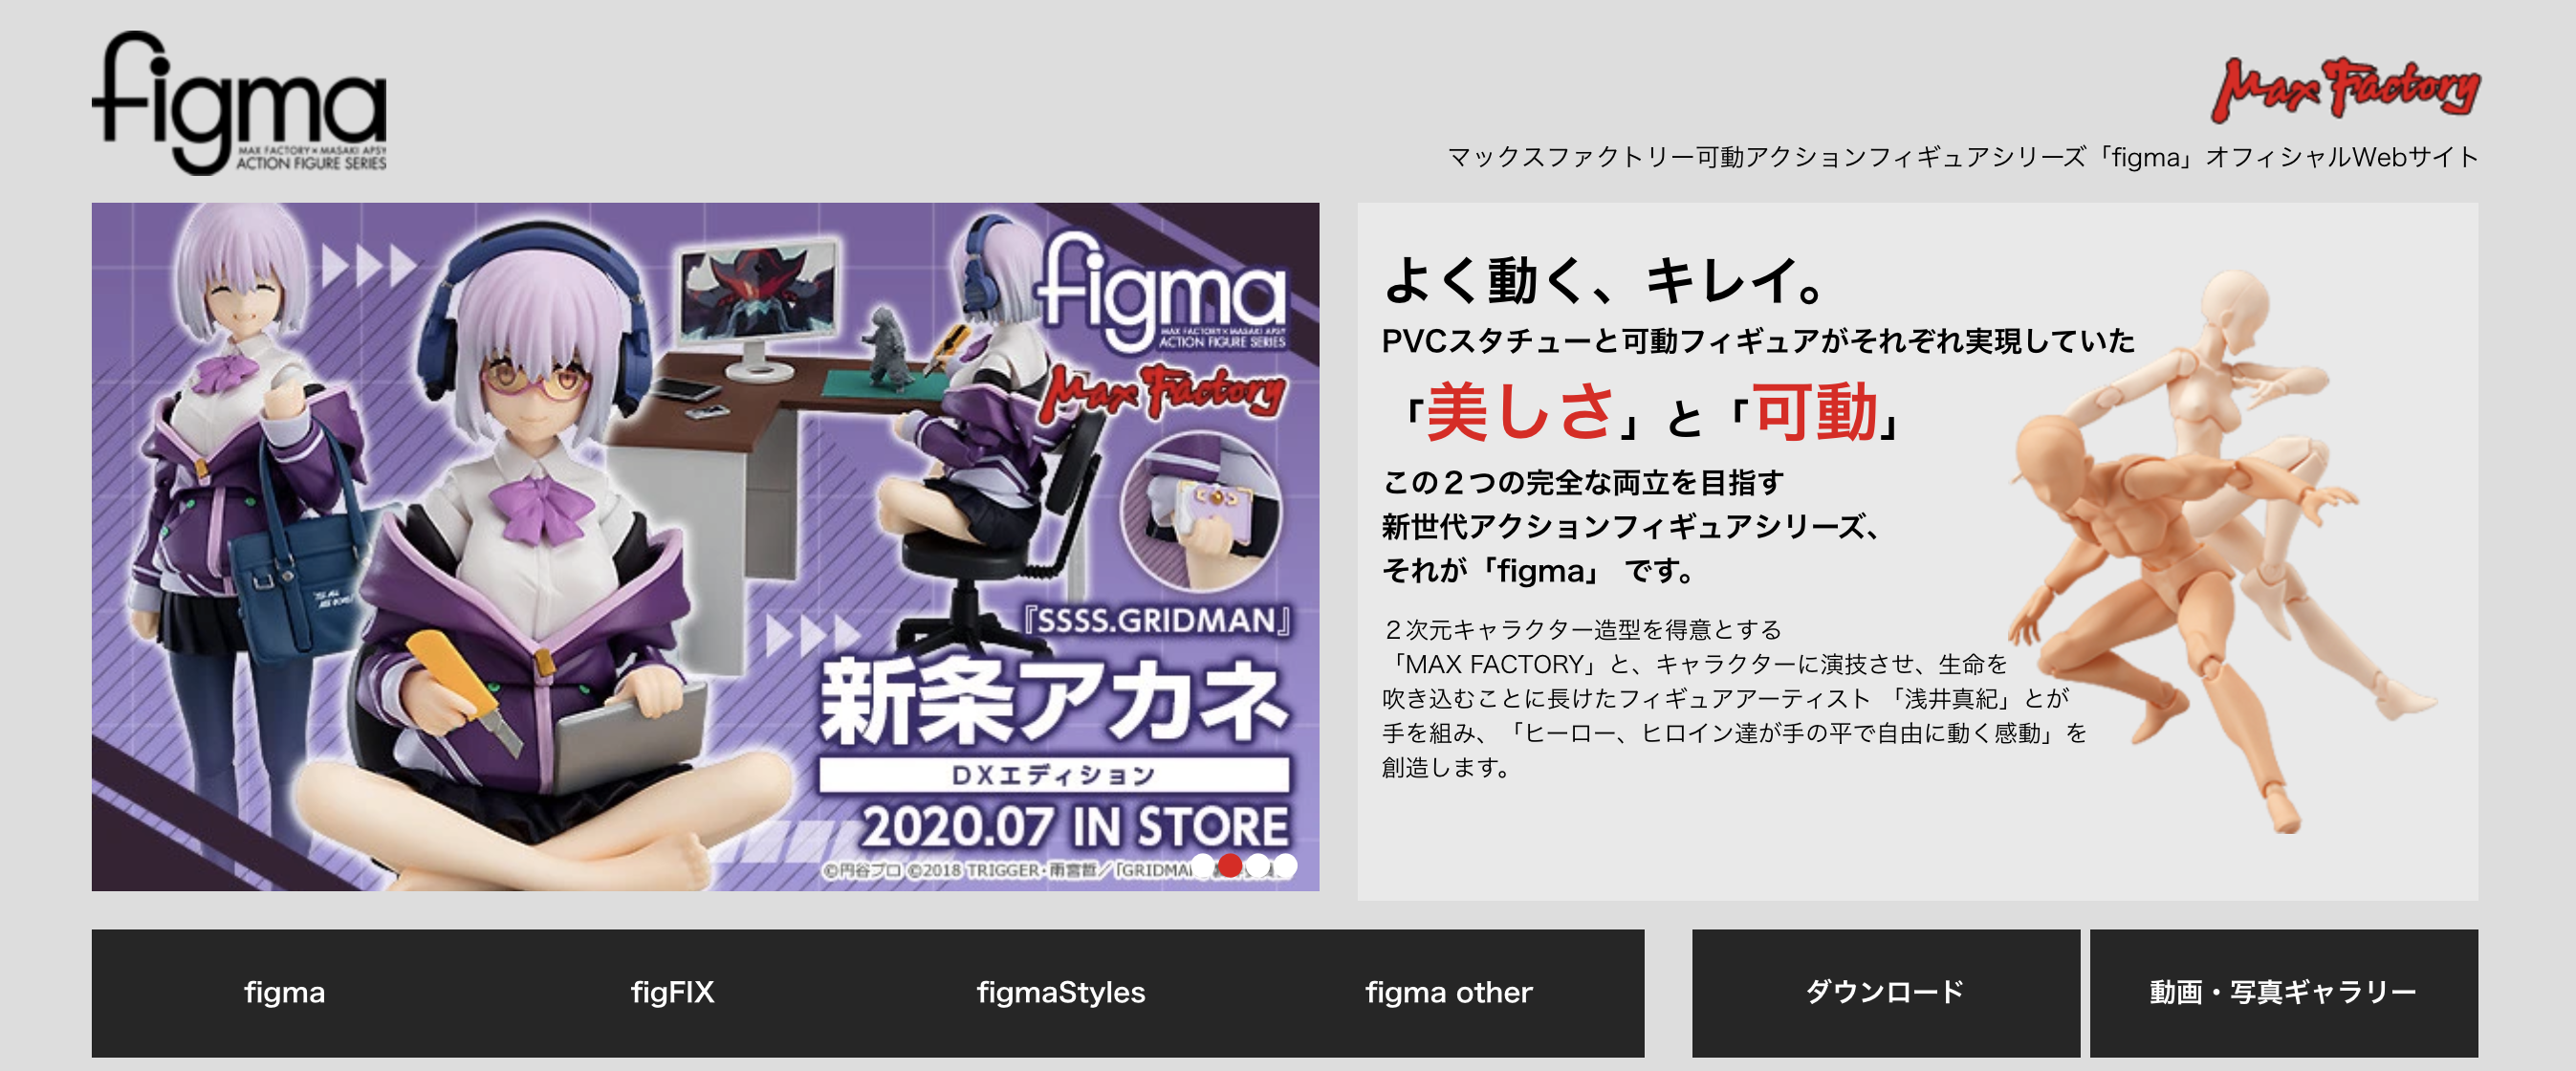Open the figma navigation menu item
2576x1071 pixels.
[285, 992]
